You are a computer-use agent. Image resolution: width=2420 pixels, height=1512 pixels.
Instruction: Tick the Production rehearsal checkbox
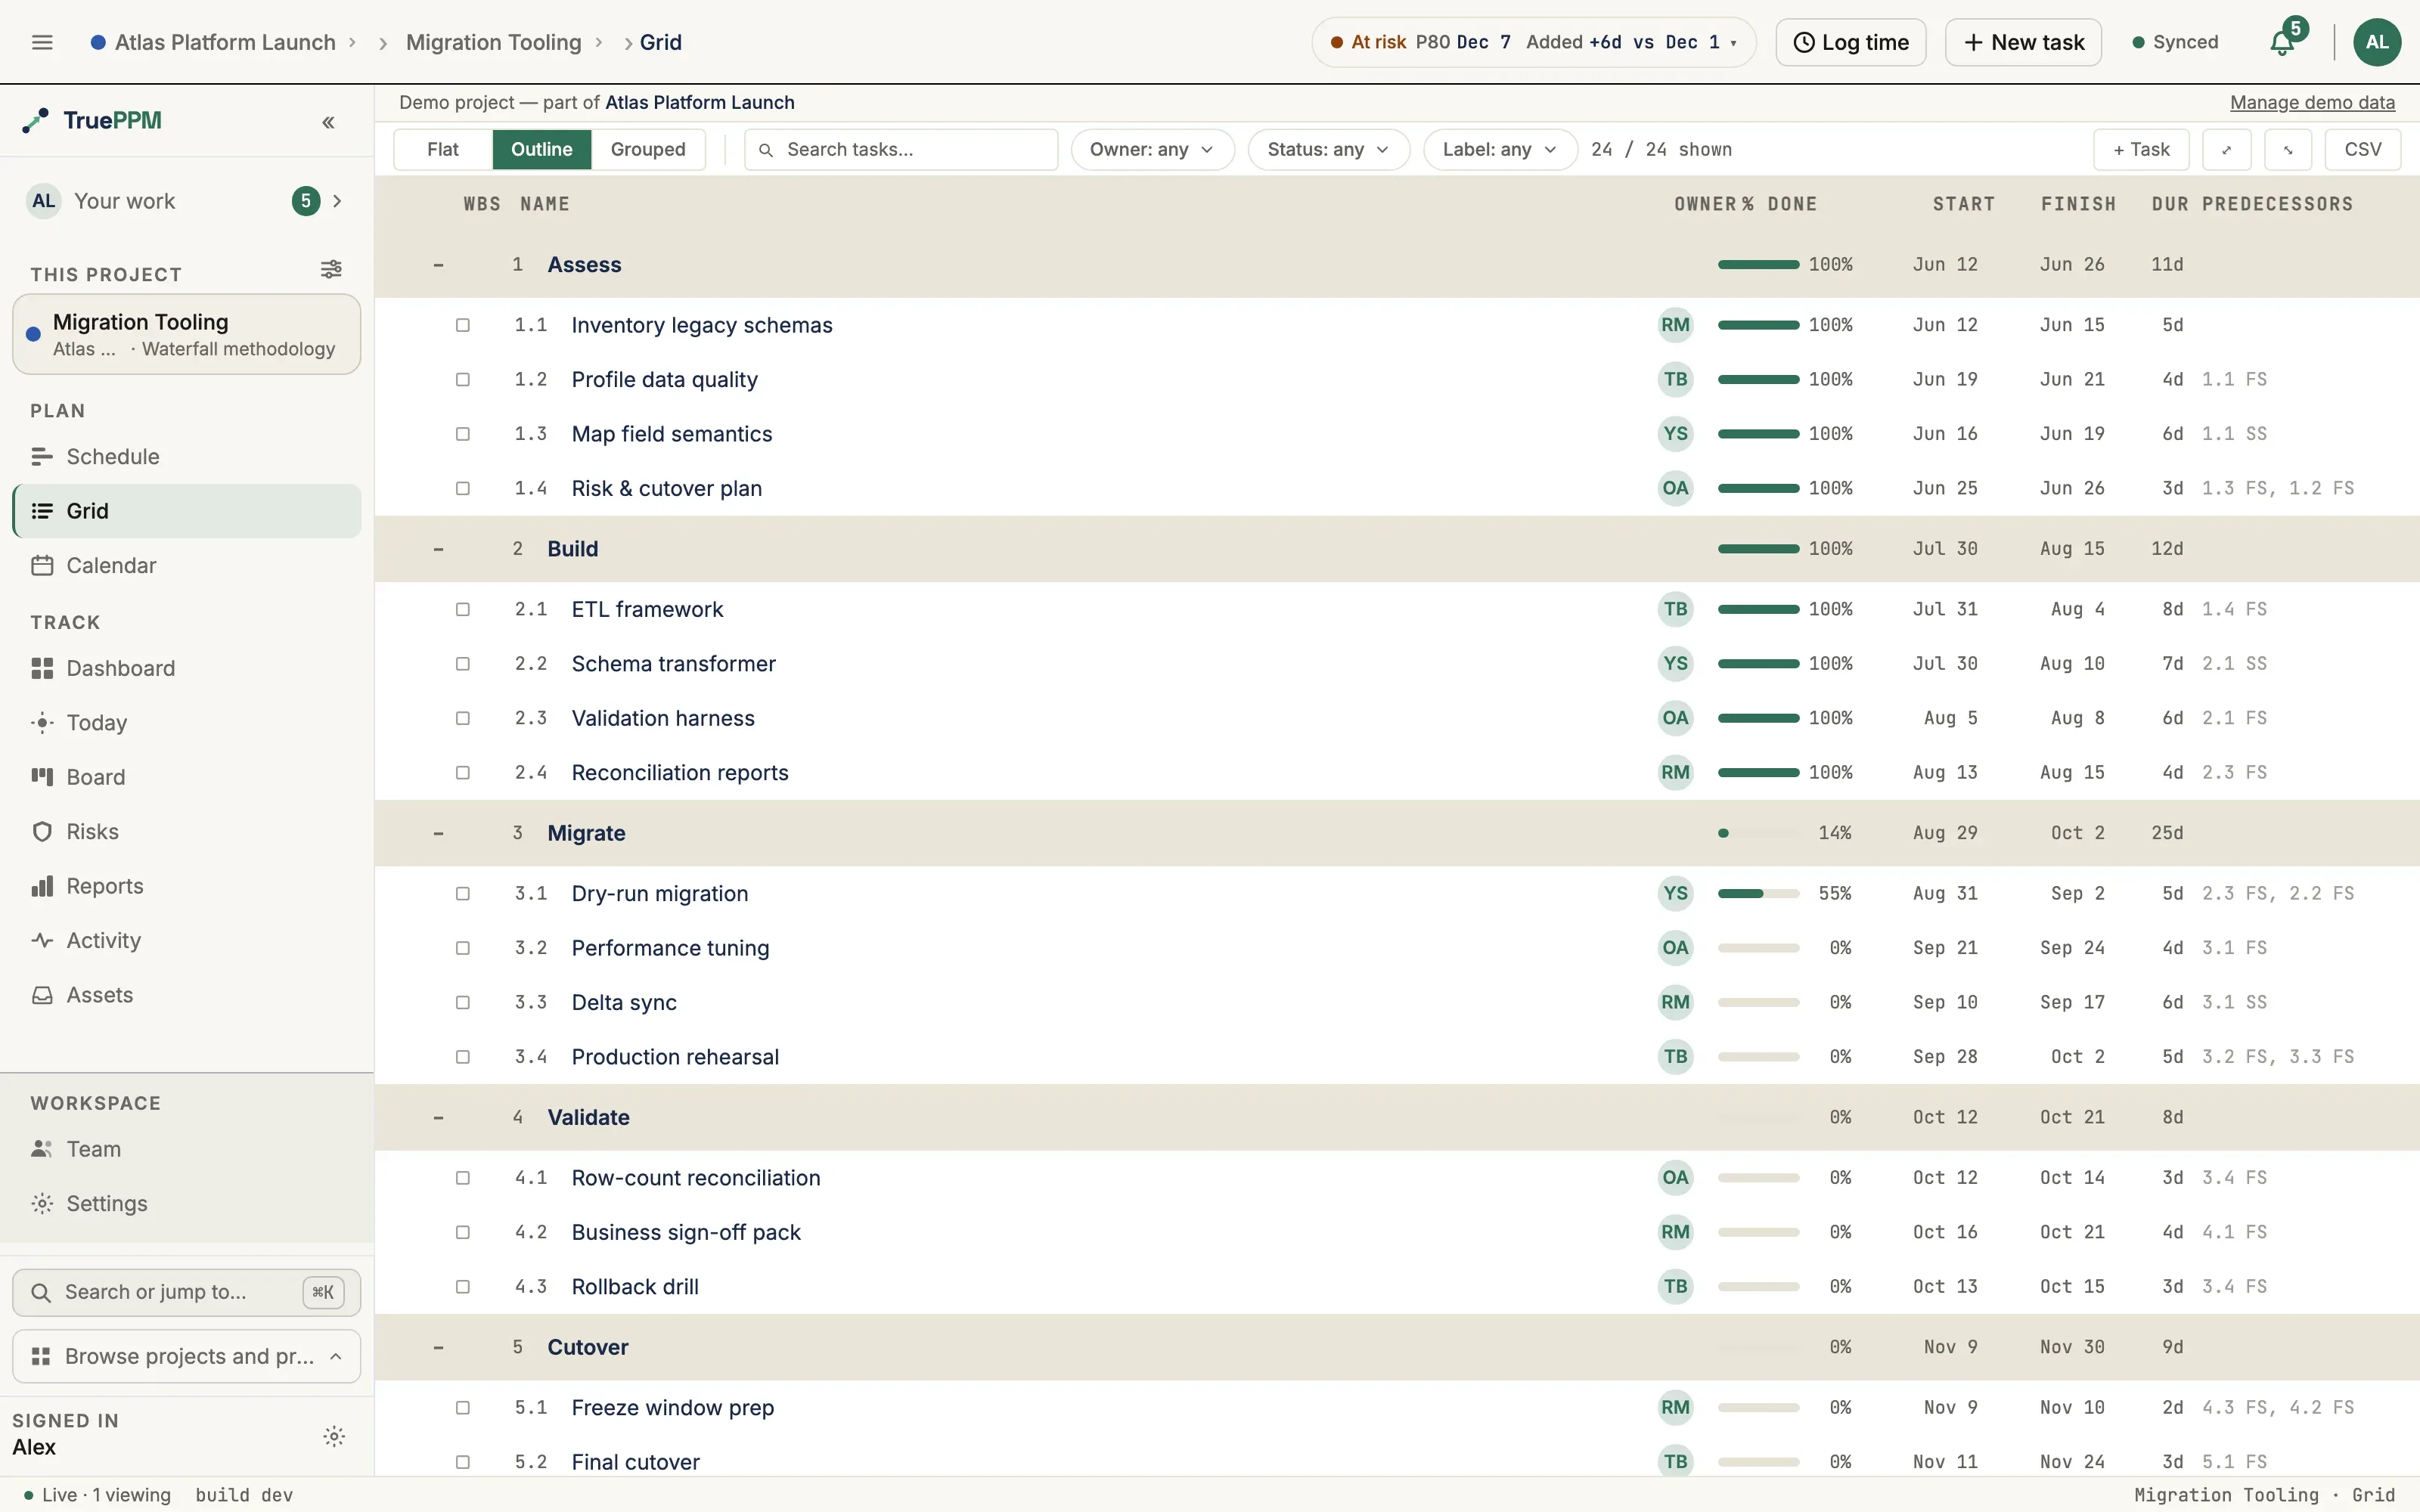click(463, 1057)
